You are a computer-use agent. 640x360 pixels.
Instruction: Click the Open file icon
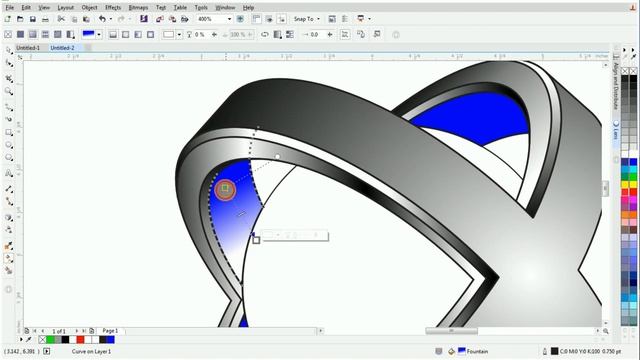click(20, 19)
